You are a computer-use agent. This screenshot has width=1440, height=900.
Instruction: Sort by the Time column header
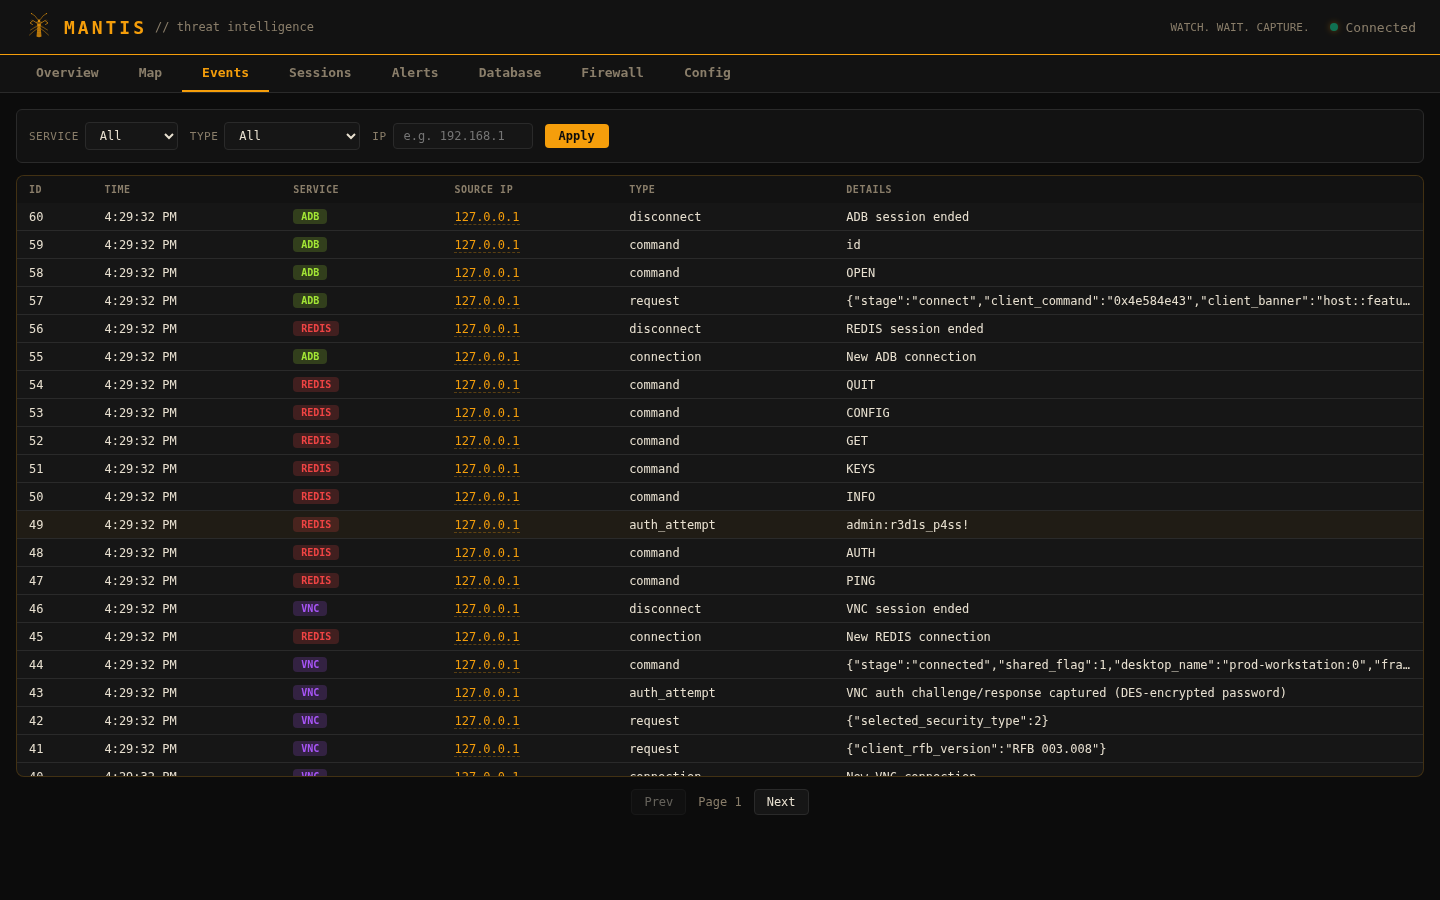point(117,190)
